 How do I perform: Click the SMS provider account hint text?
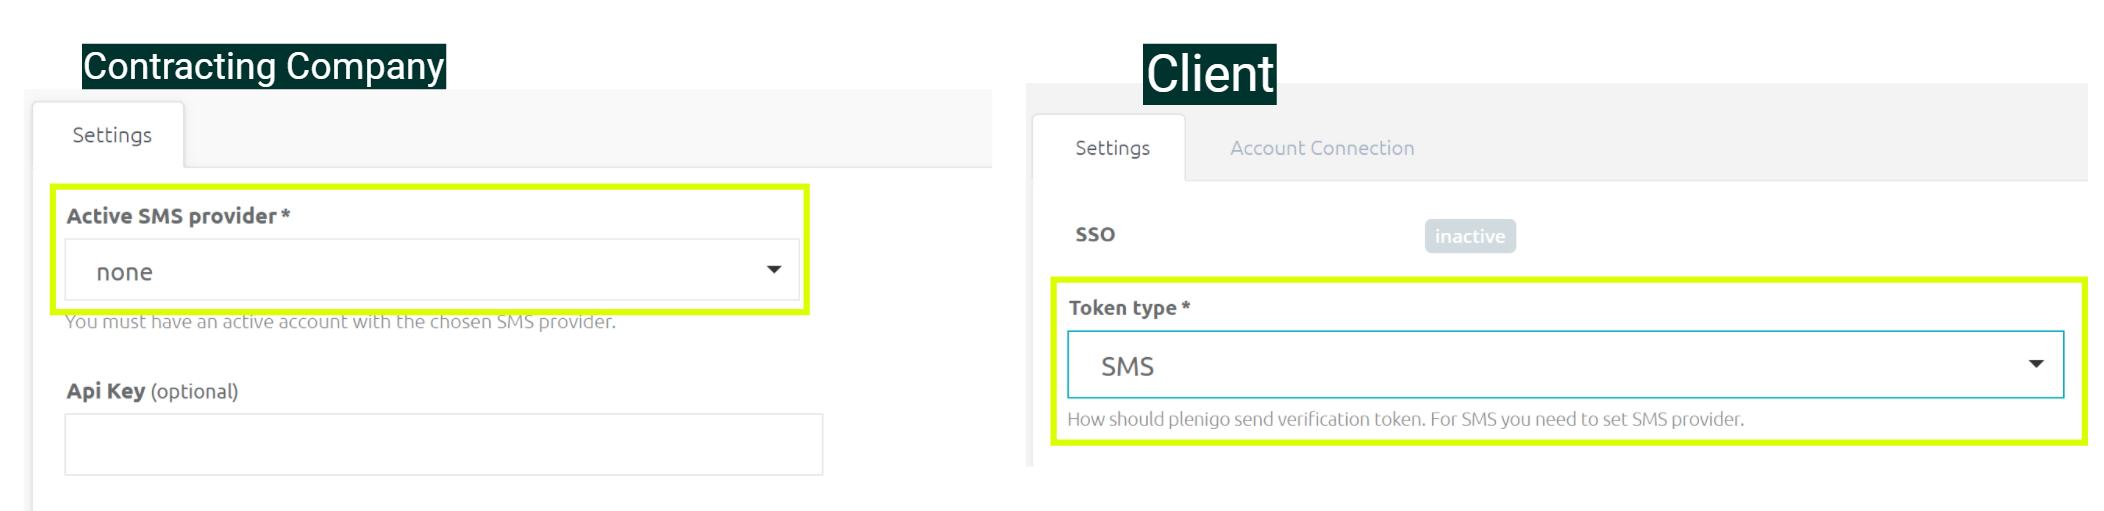coord(340,322)
